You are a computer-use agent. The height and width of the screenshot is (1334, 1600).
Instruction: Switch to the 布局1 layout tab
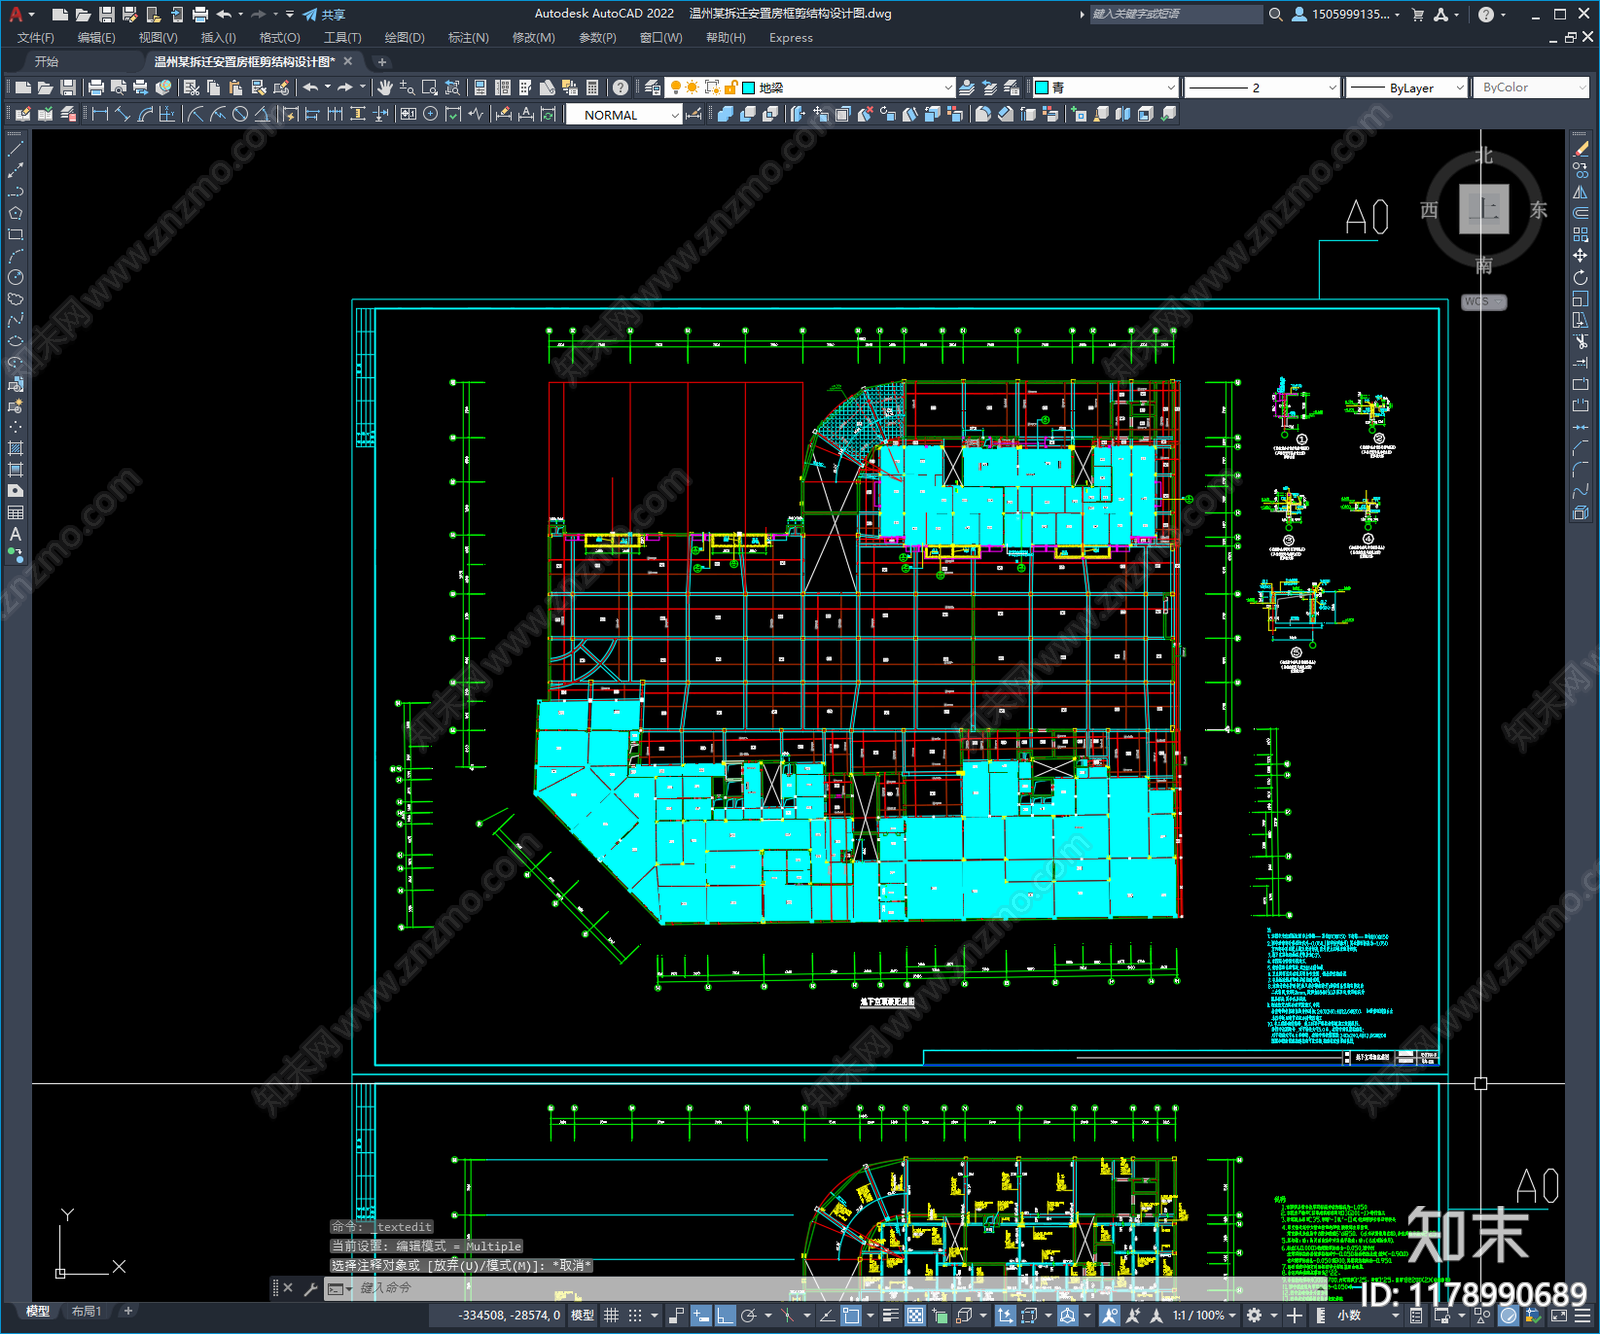(x=86, y=1311)
